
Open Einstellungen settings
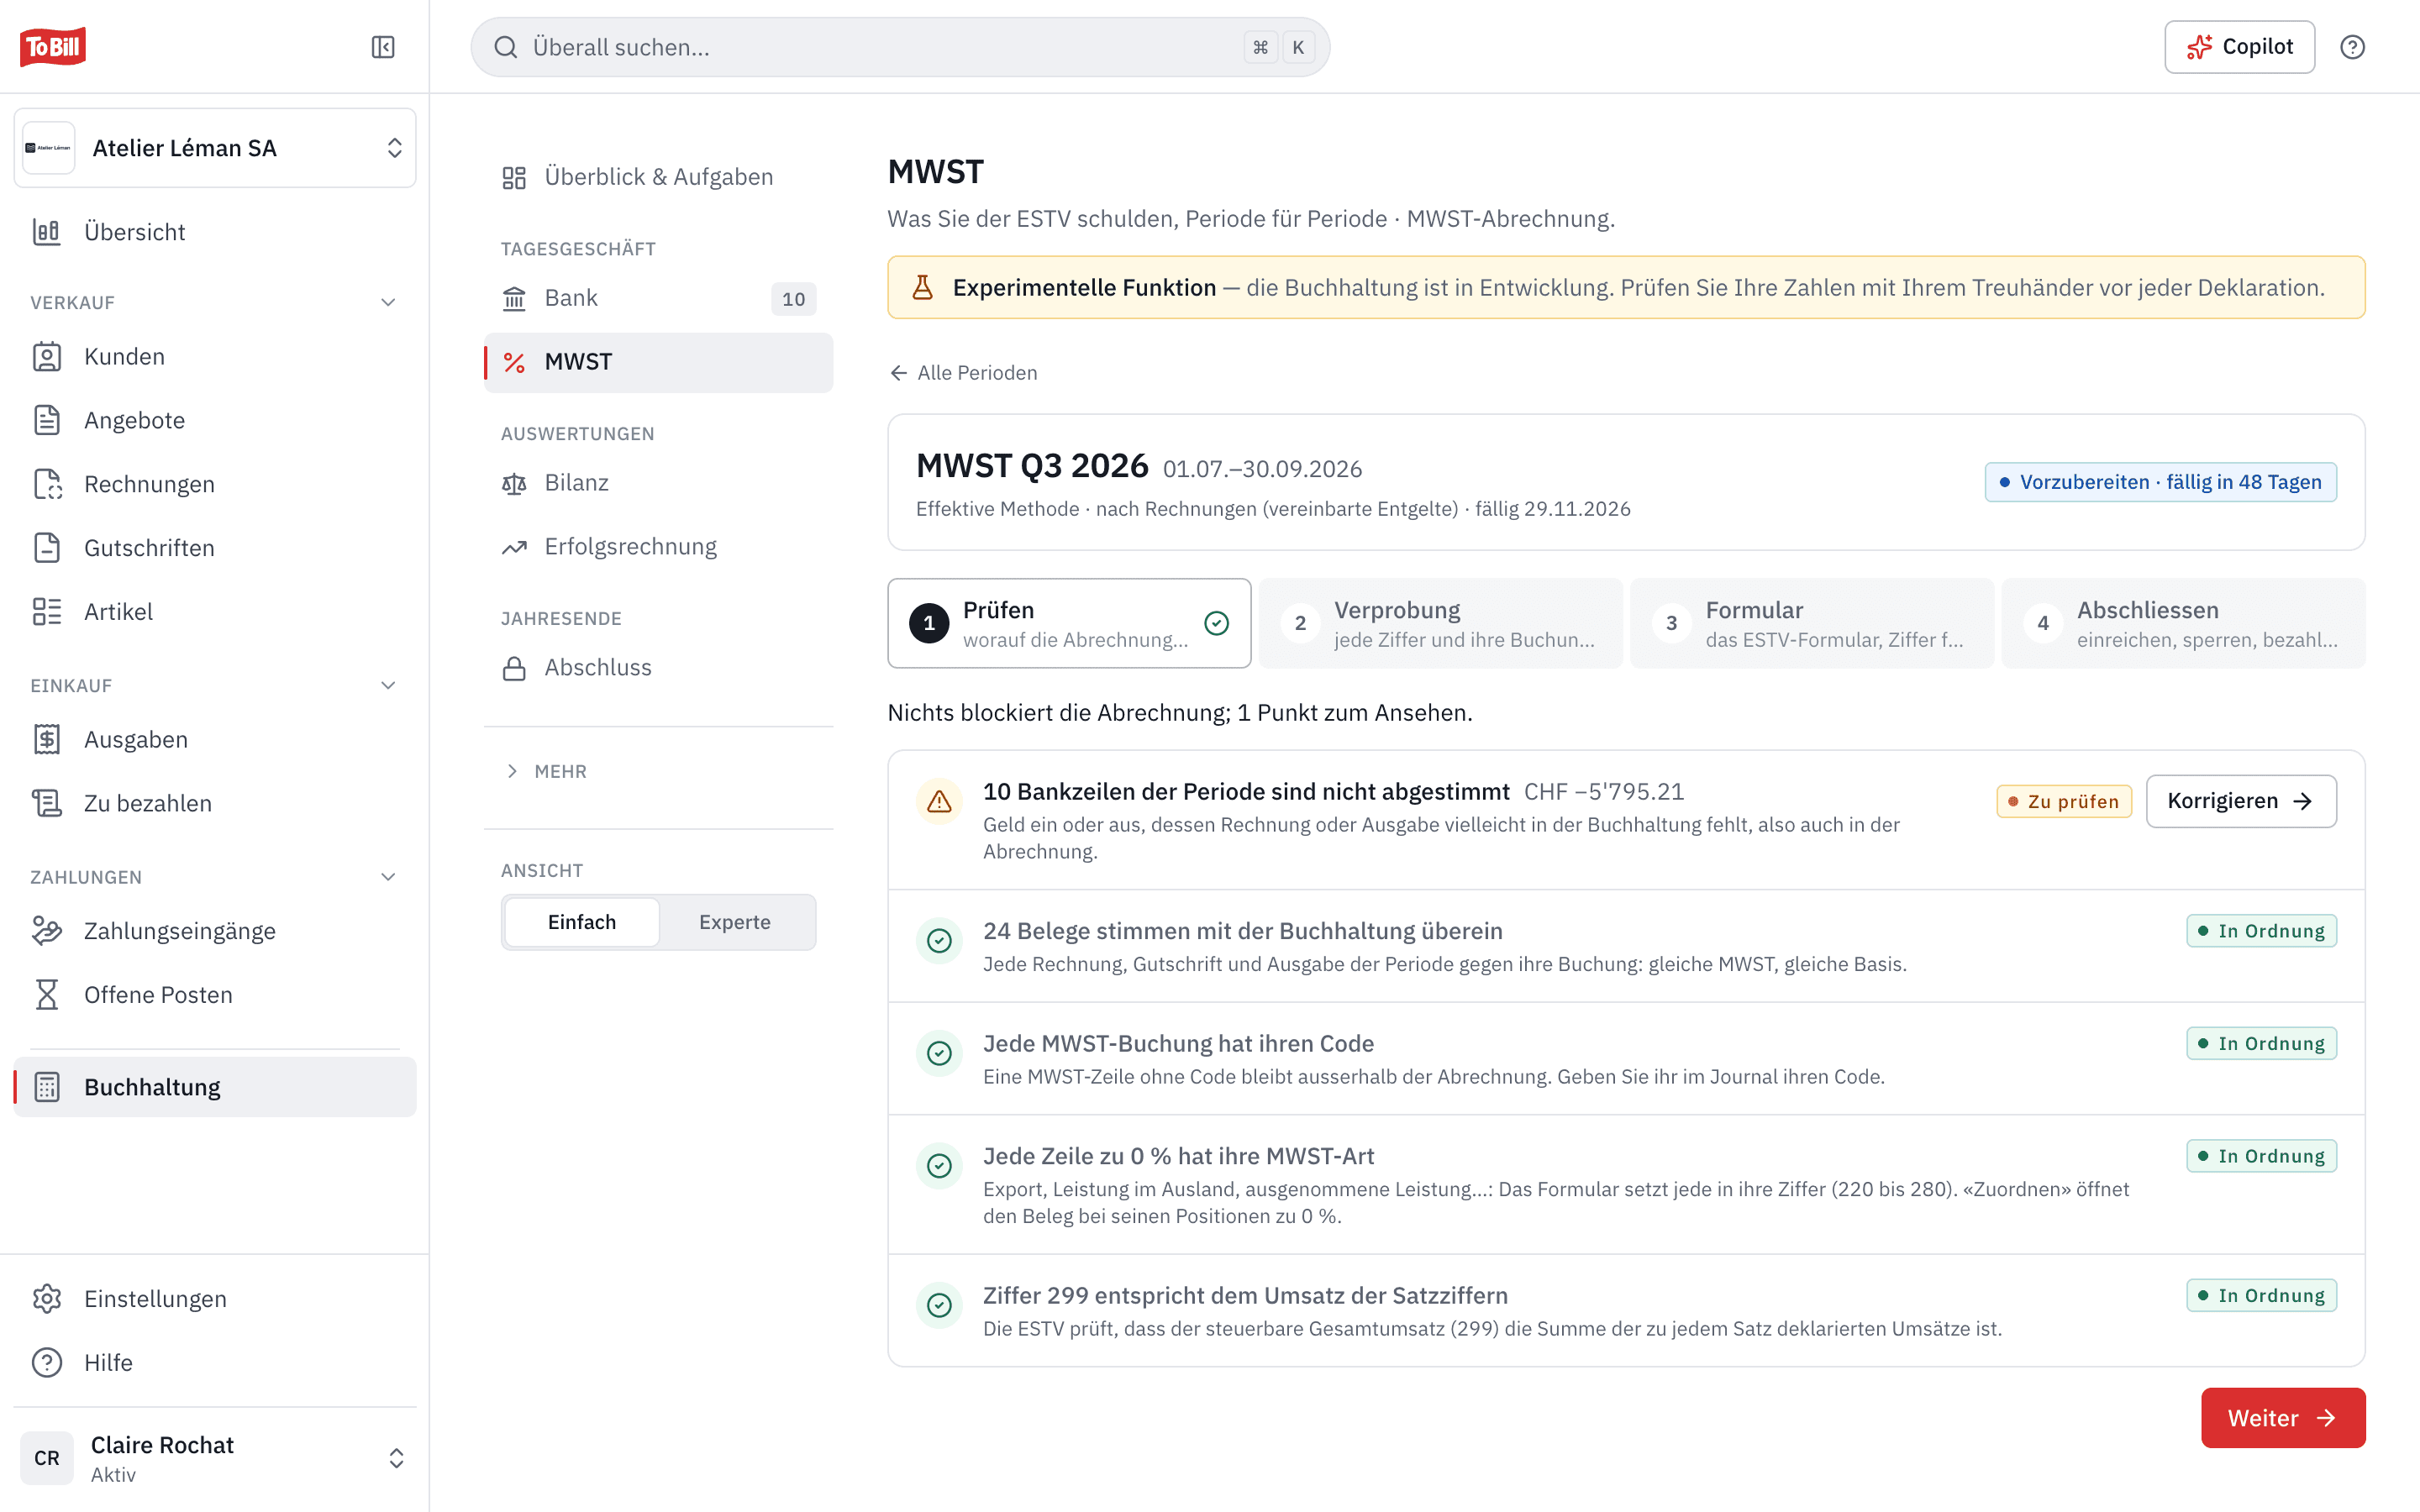click(x=215, y=1299)
